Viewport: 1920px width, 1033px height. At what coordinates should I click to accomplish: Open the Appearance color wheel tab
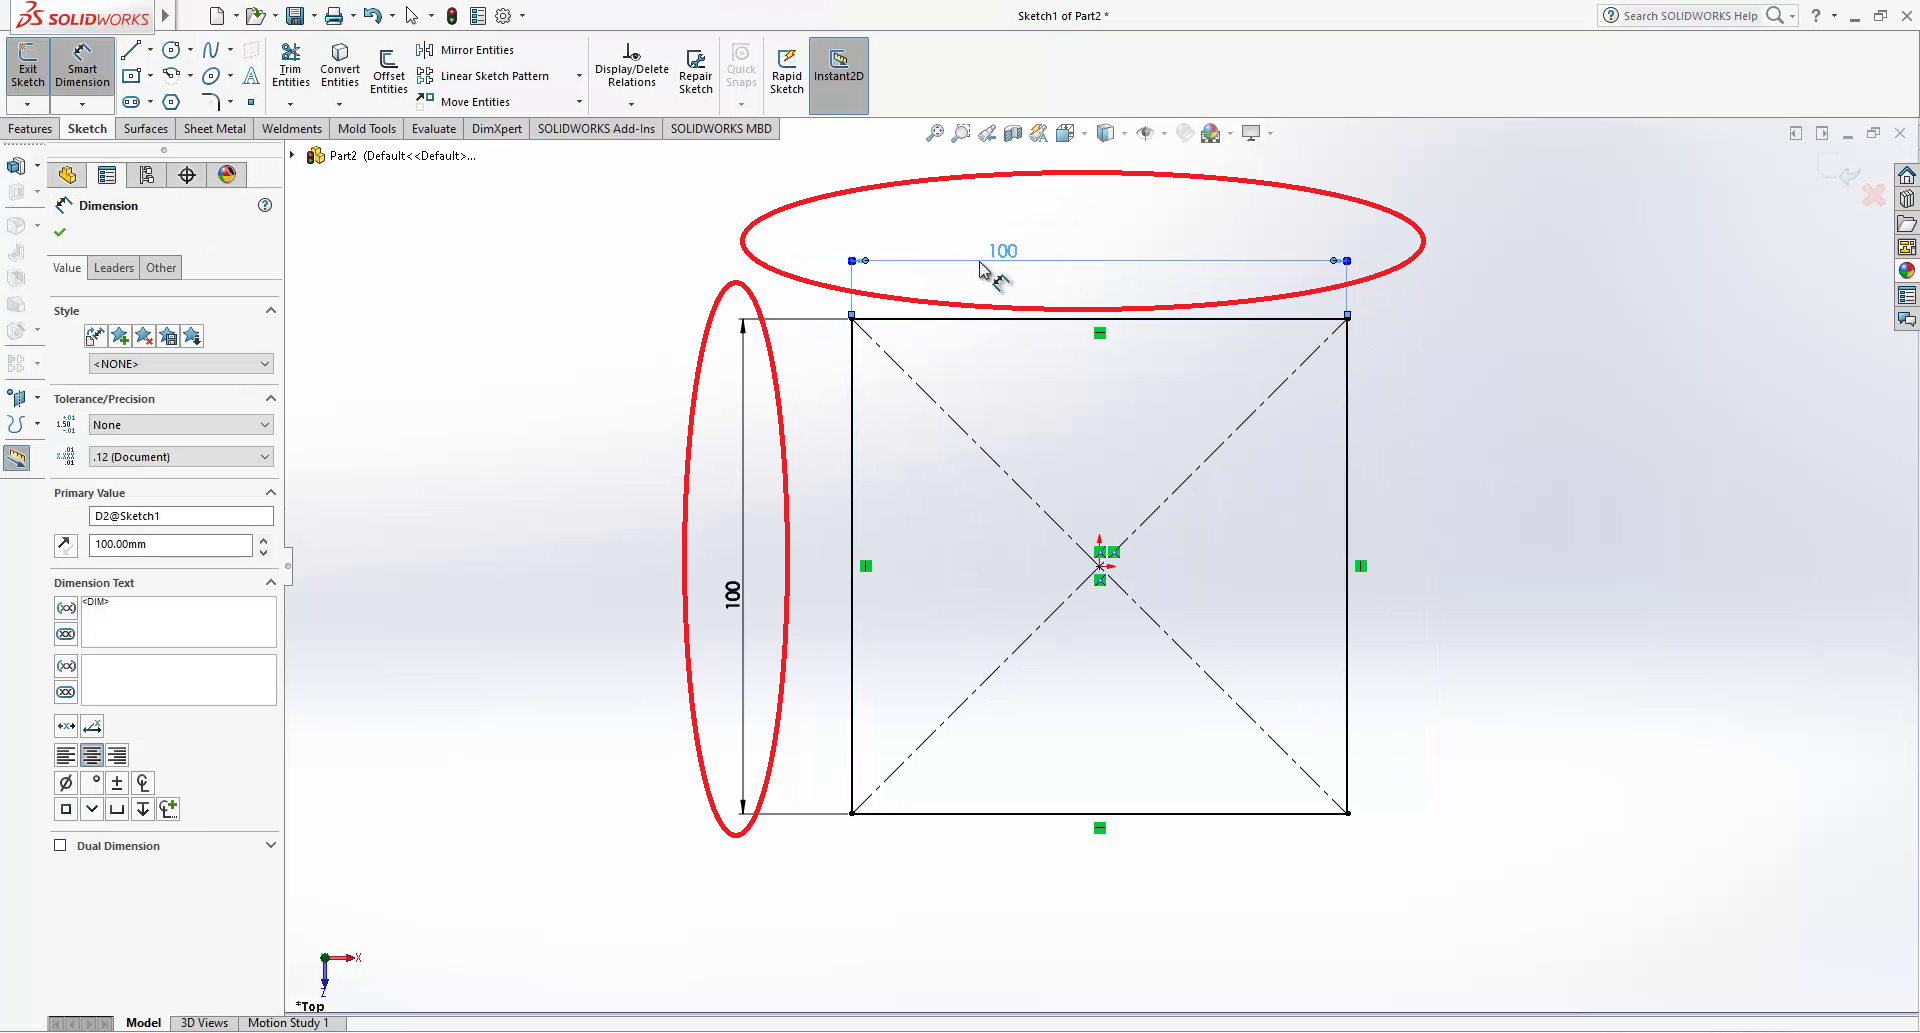(x=227, y=175)
